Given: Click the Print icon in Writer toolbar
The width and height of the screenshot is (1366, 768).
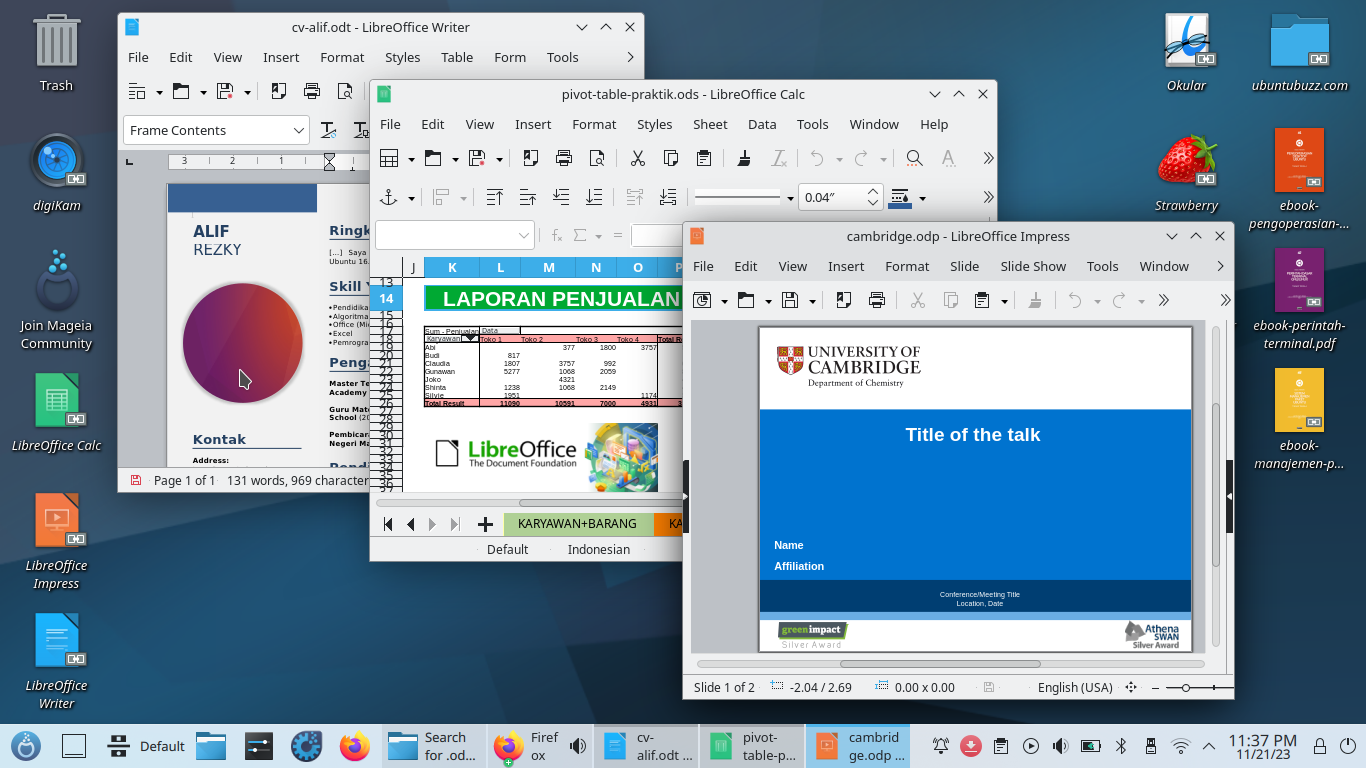Looking at the screenshot, I should 312,92.
